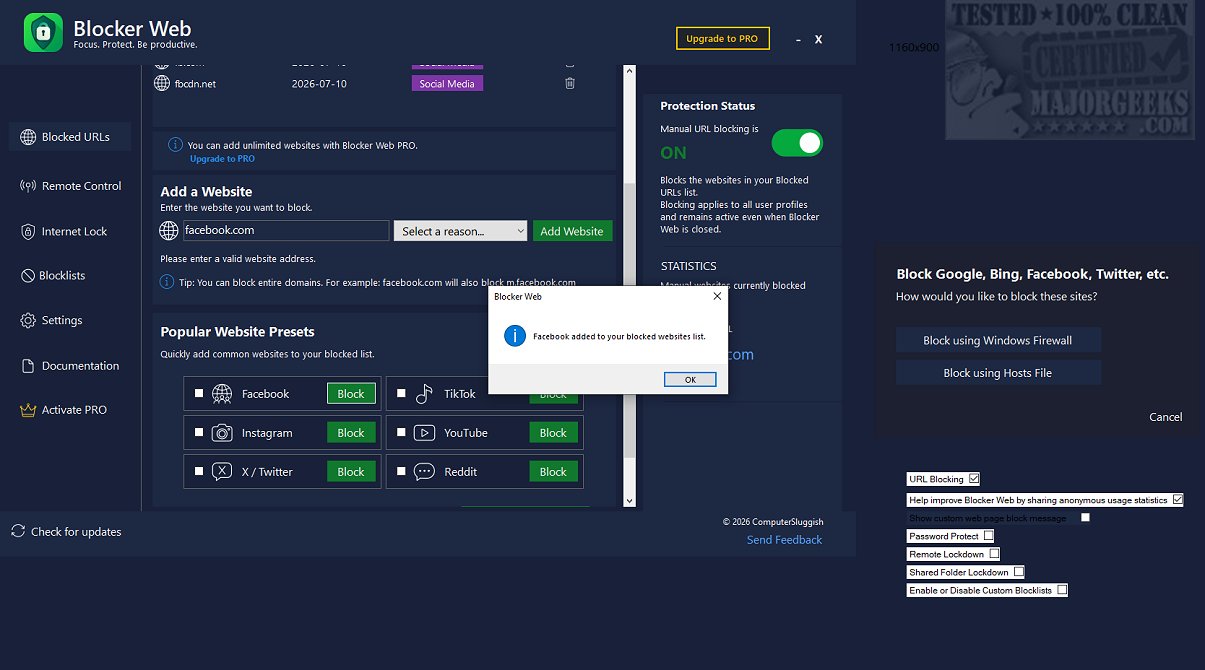The image size is (1205, 670).
Task: Uncheck the URL Blocking checkbox
Action: click(x=974, y=479)
